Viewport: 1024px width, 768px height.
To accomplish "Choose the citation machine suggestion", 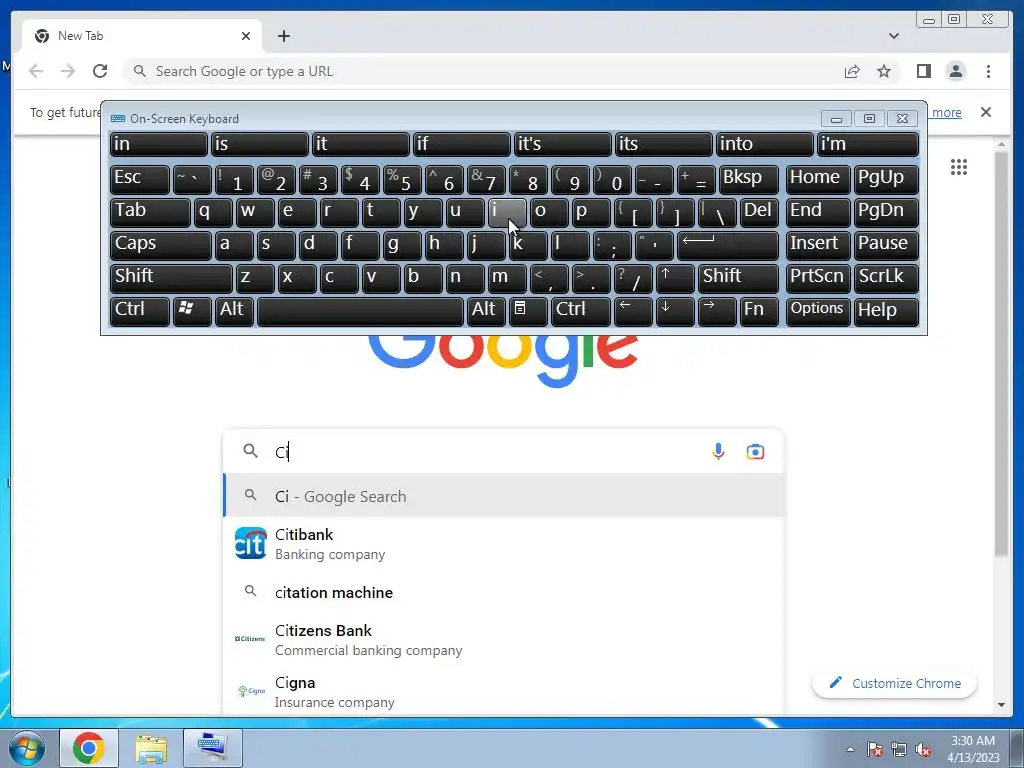I will (x=503, y=592).
